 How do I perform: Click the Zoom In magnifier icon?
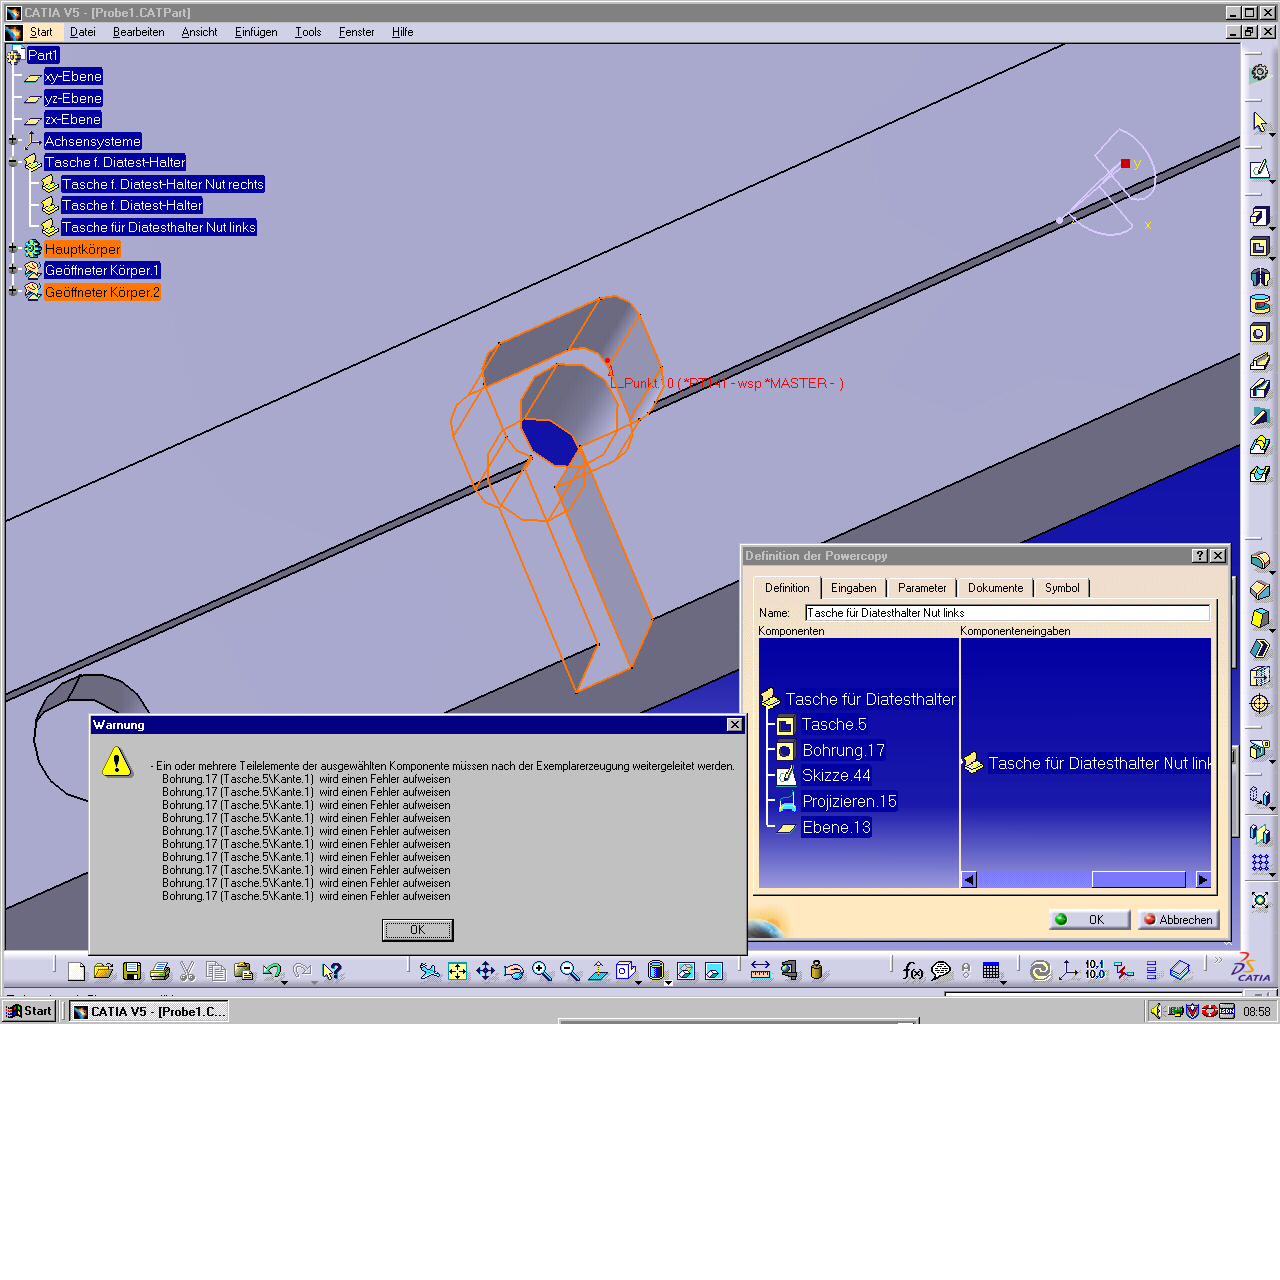[x=542, y=971]
